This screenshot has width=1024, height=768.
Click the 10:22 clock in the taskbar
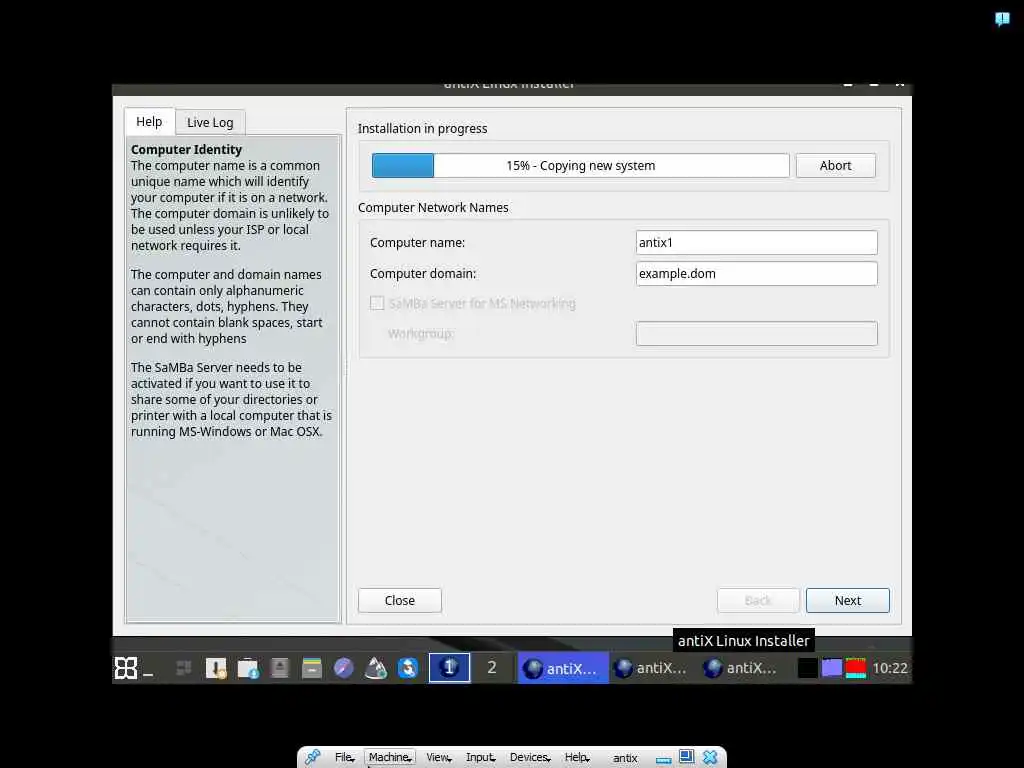(x=889, y=668)
